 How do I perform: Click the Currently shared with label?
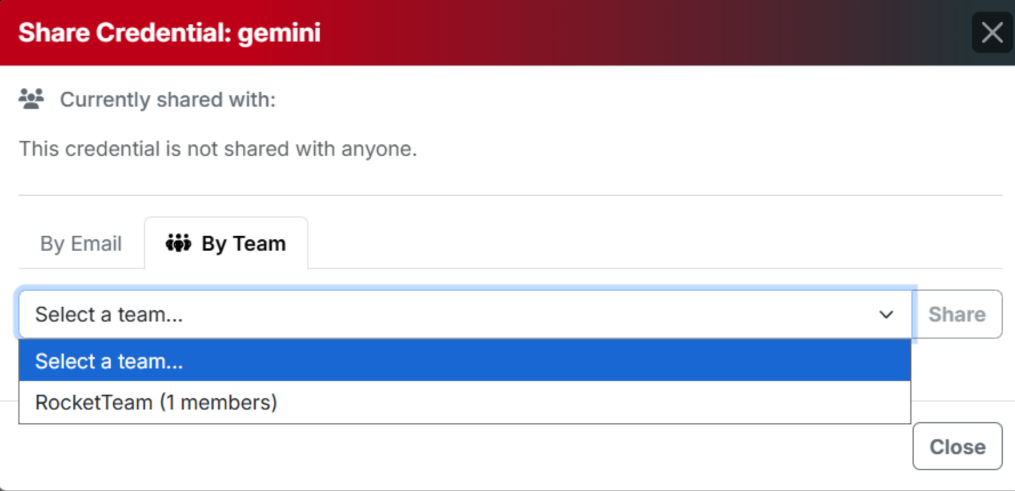167,100
